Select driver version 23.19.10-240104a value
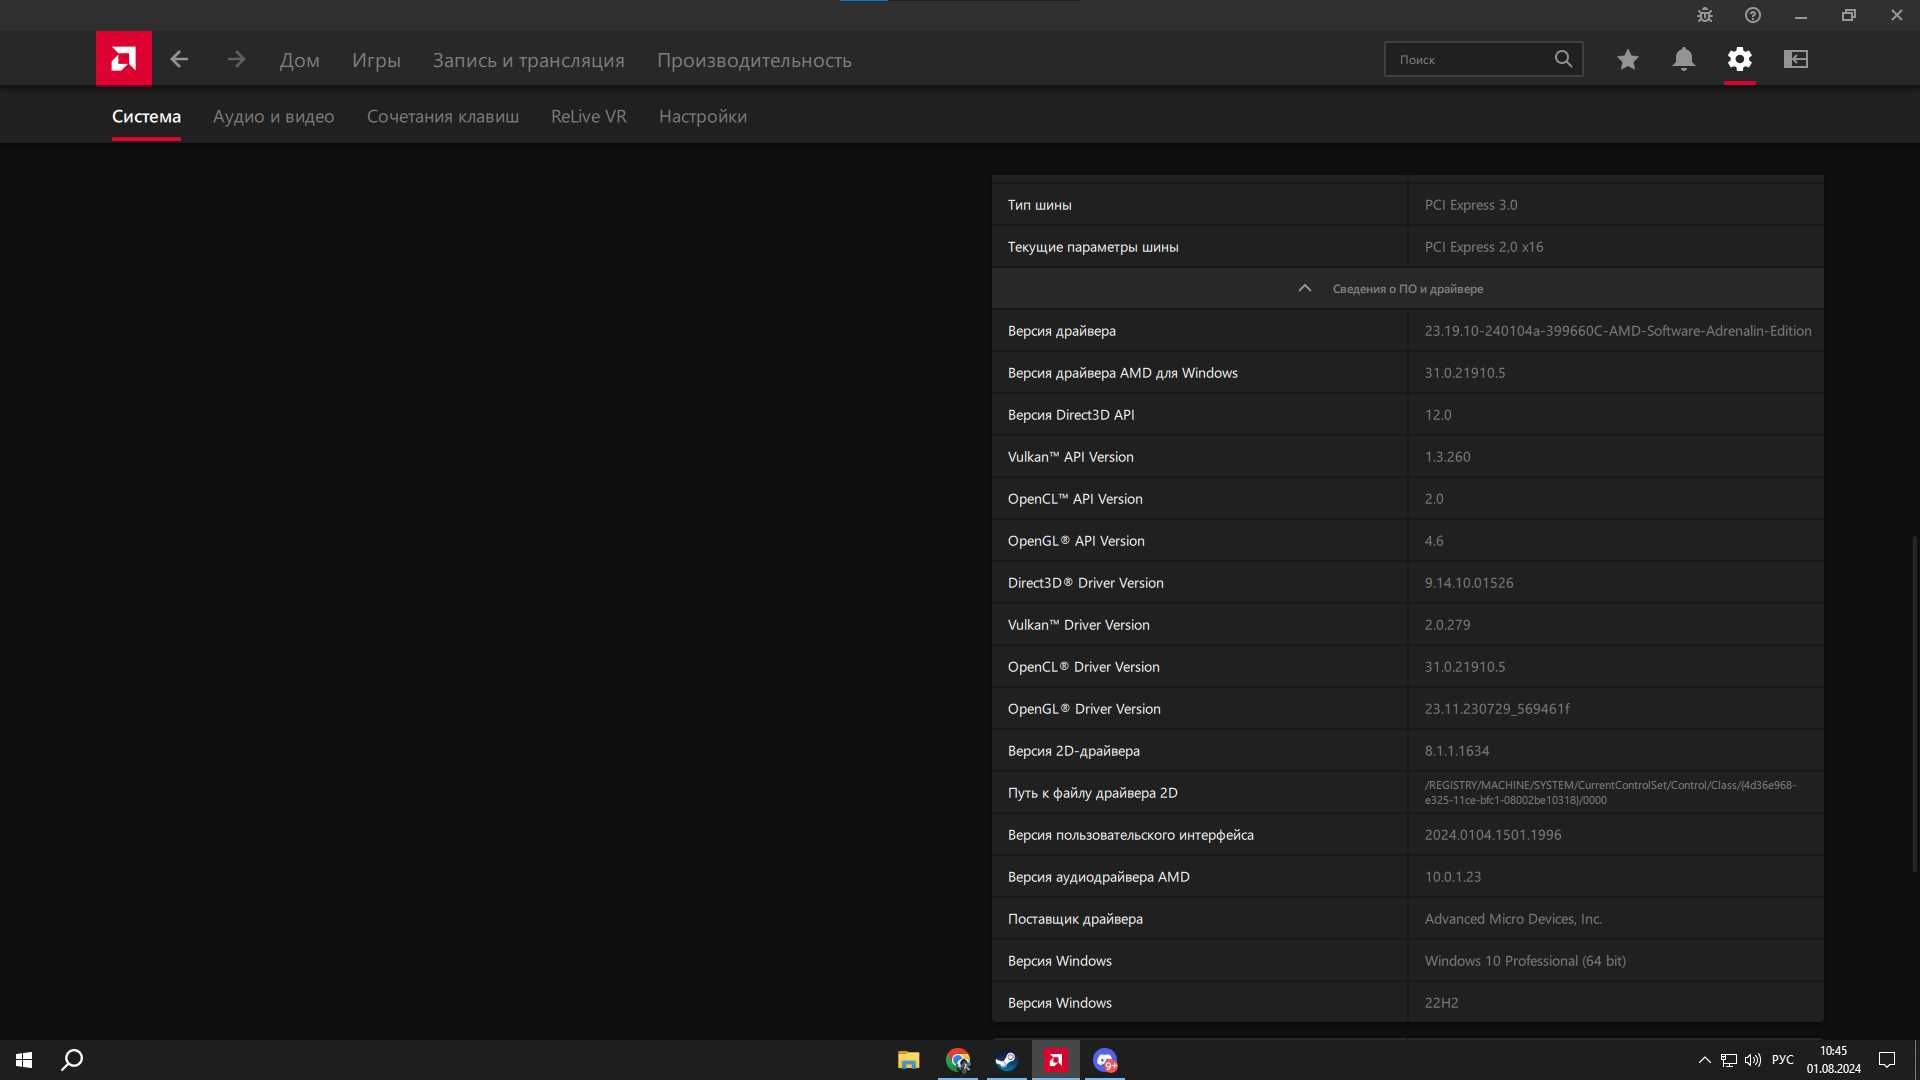 pyautogui.click(x=1617, y=331)
